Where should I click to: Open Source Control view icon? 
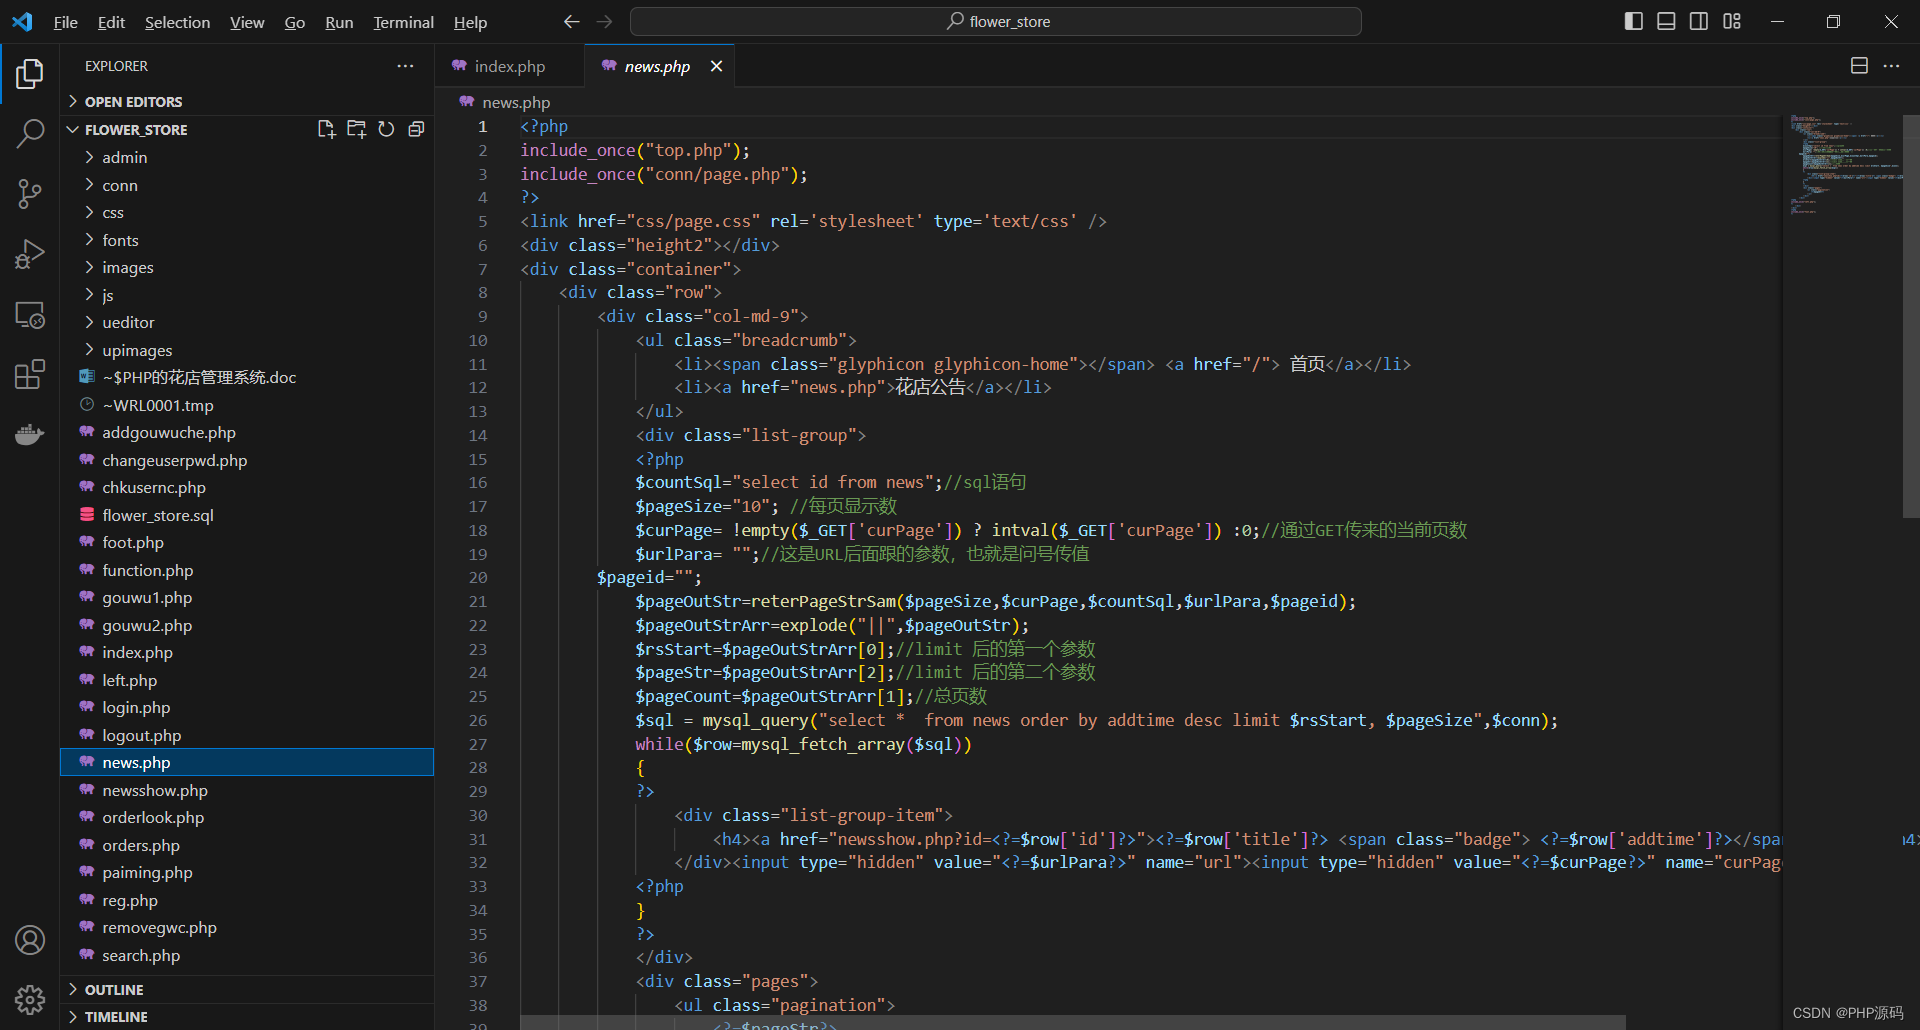click(30, 194)
